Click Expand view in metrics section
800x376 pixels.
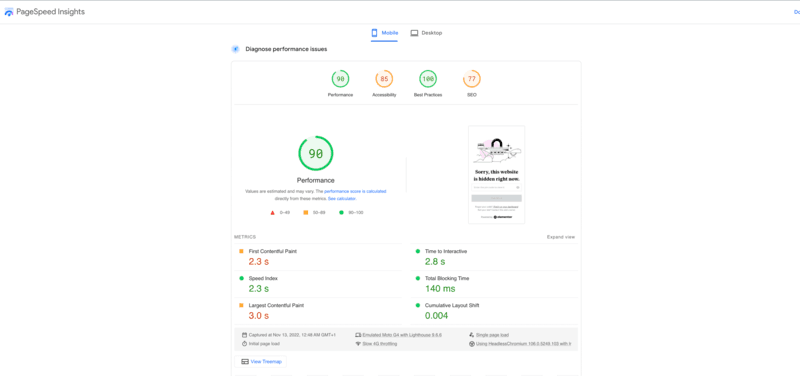[x=561, y=237]
